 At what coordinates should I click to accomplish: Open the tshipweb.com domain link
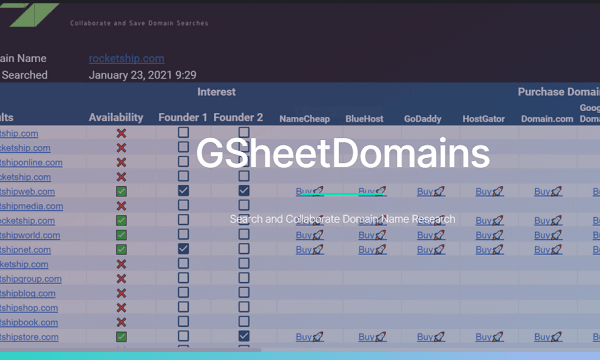tap(27, 192)
